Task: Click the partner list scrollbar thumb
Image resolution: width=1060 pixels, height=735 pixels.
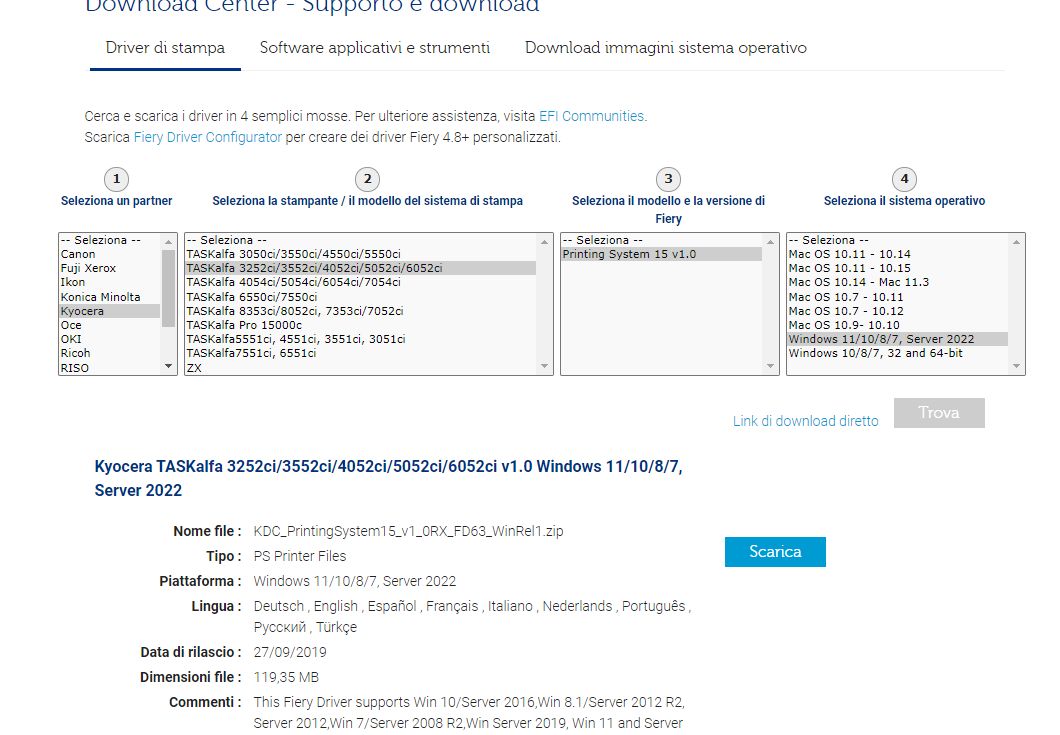Action: click(169, 287)
